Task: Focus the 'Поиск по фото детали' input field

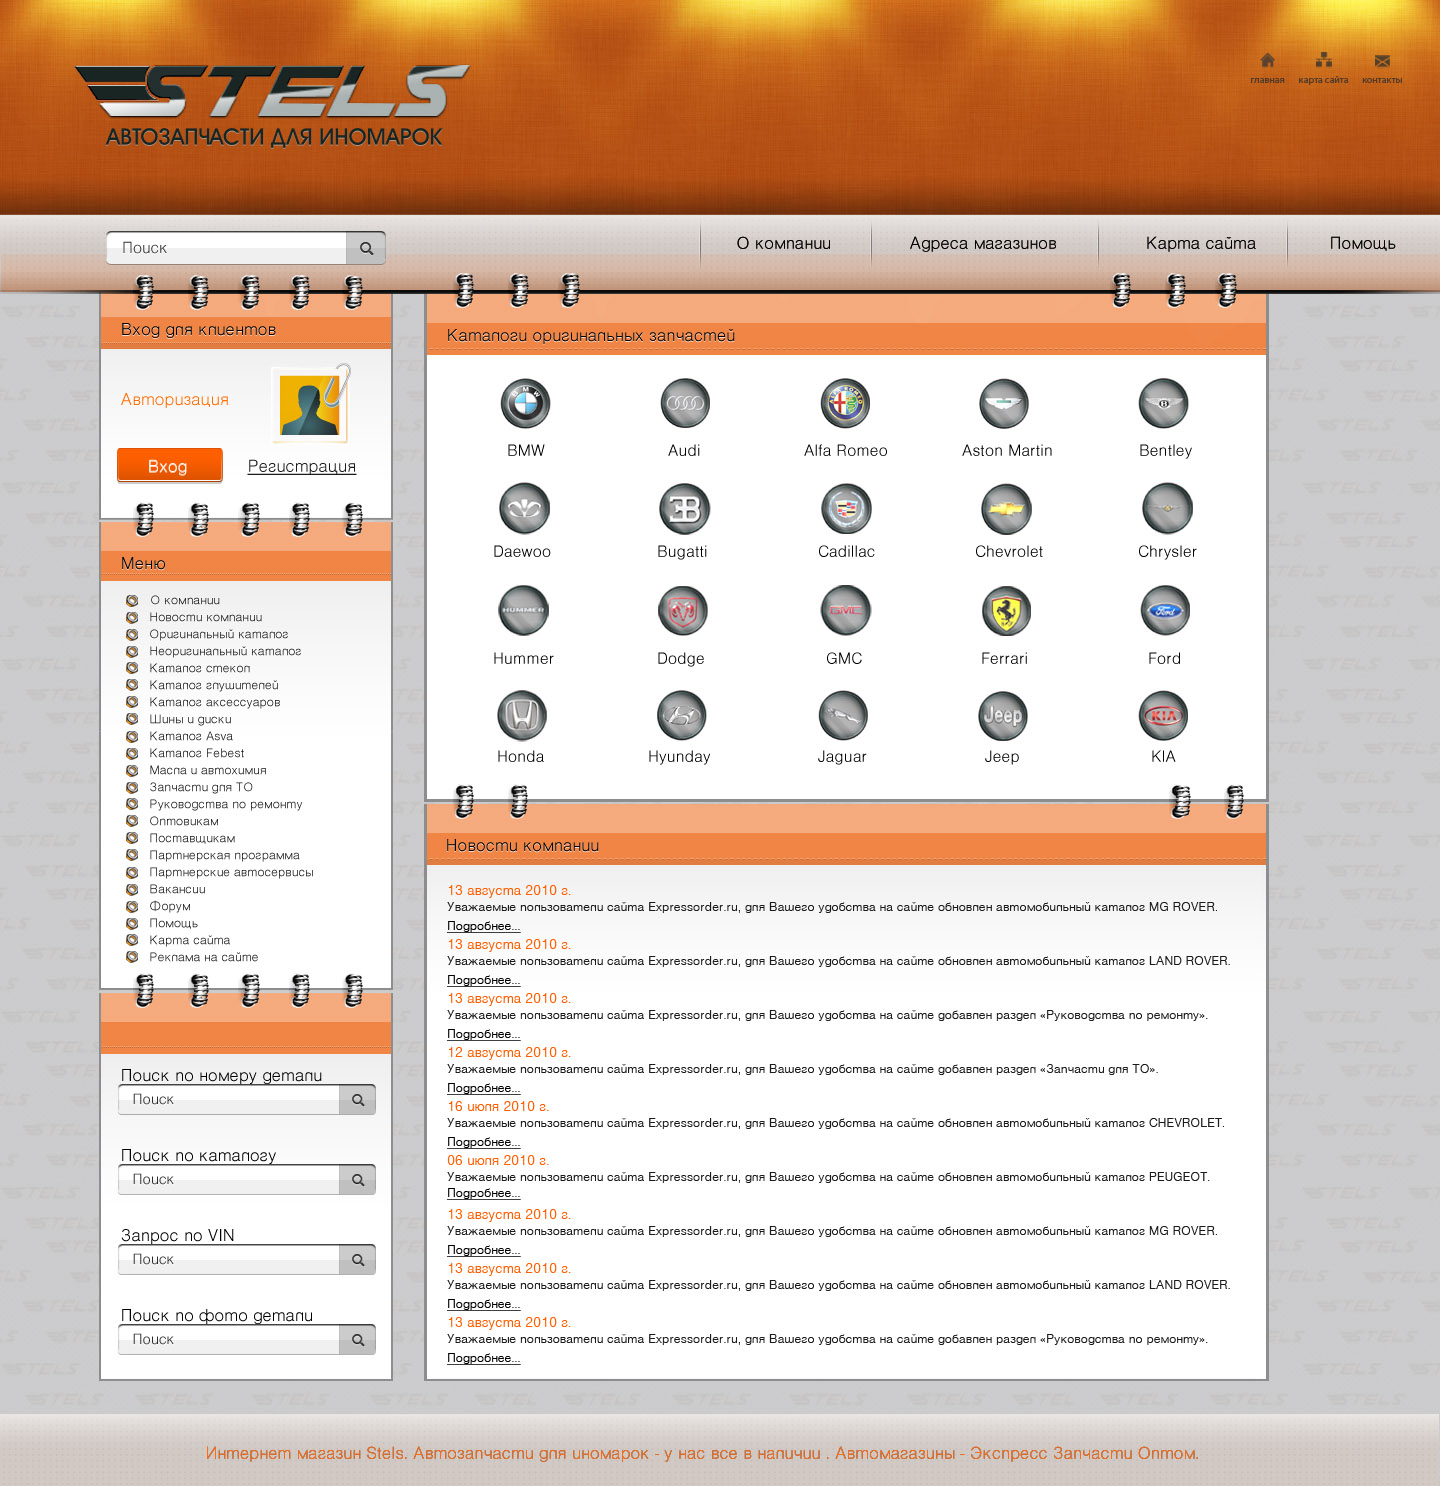Action: pos(229,1340)
